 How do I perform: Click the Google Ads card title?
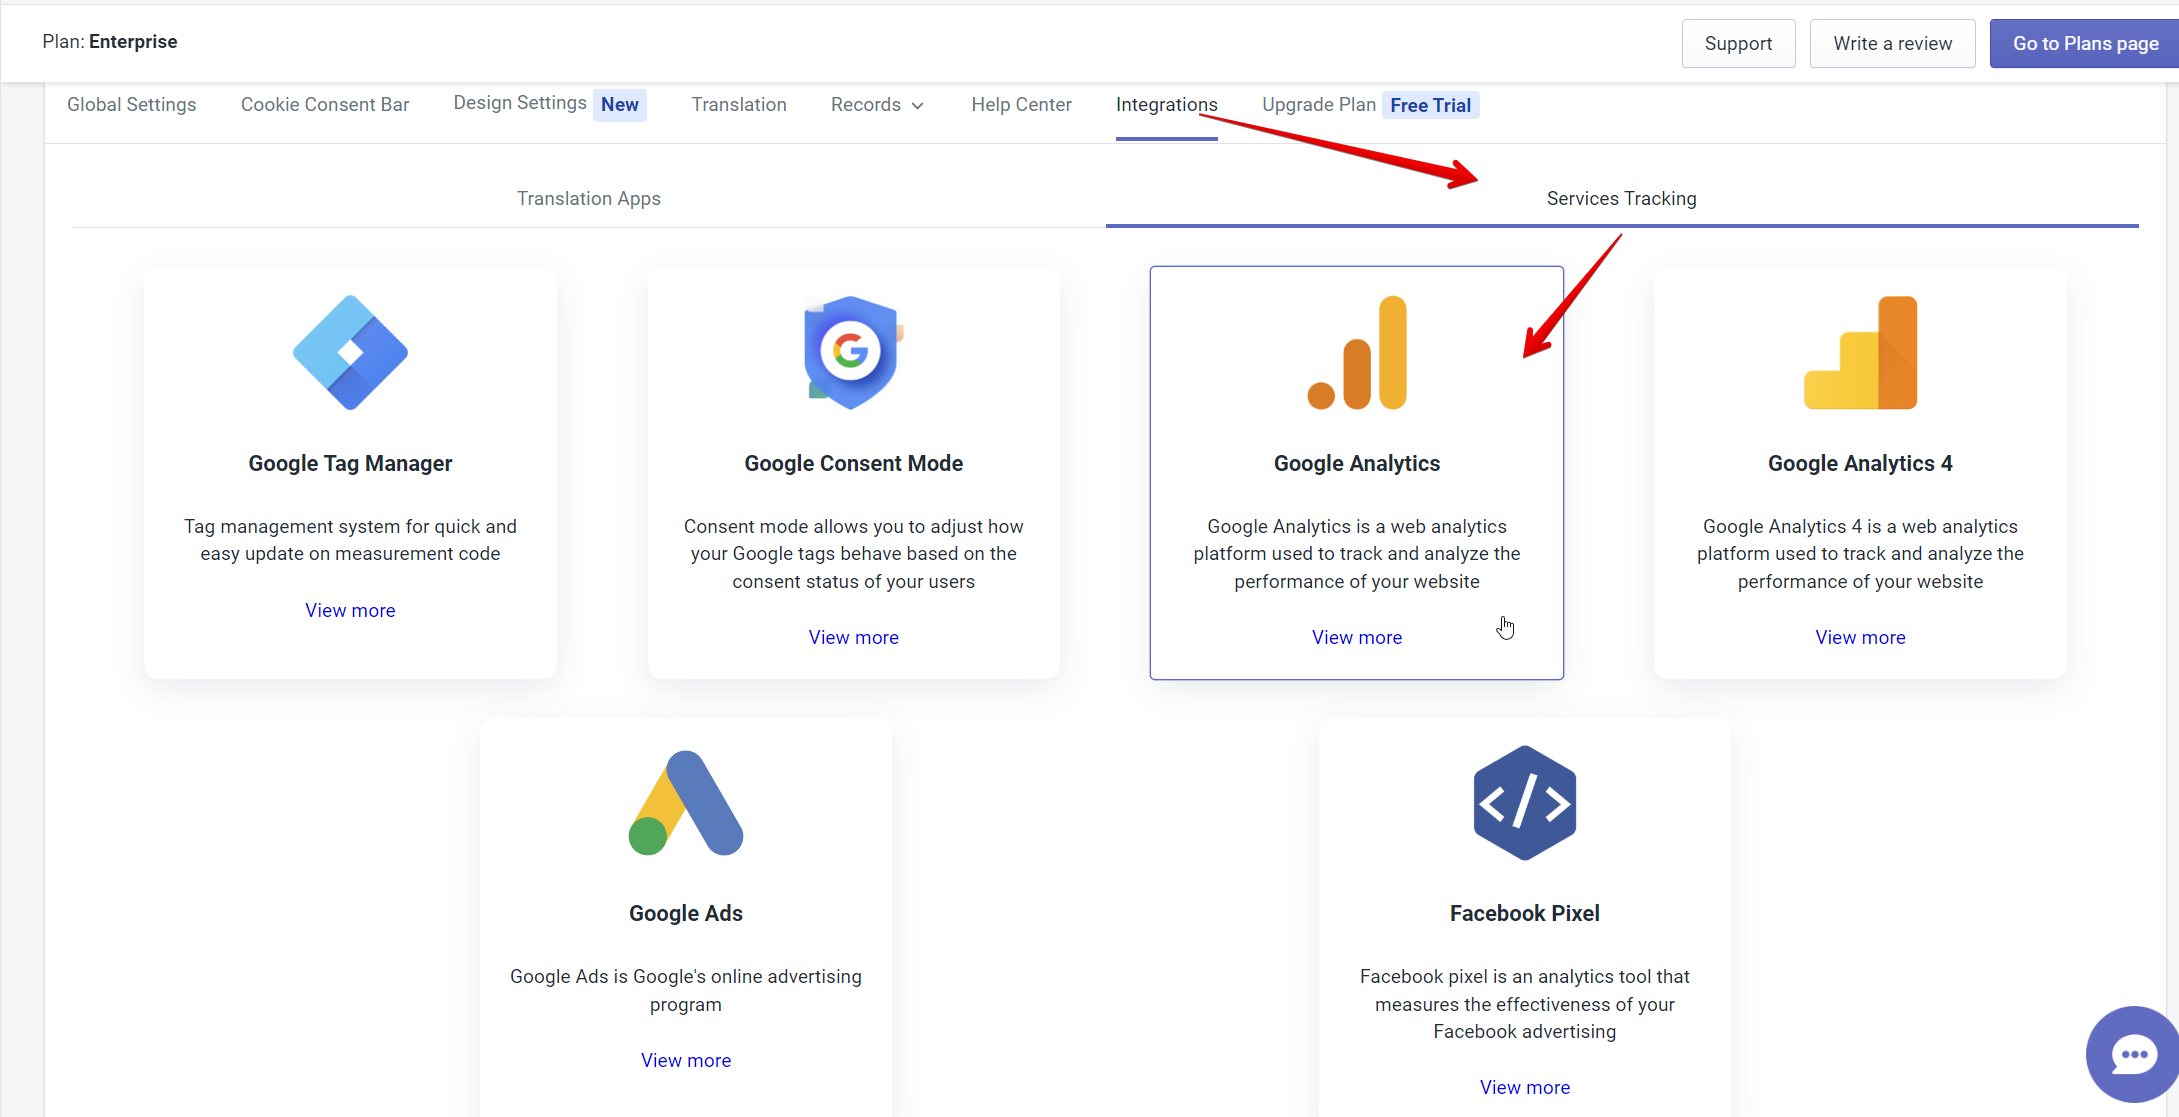(x=686, y=914)
